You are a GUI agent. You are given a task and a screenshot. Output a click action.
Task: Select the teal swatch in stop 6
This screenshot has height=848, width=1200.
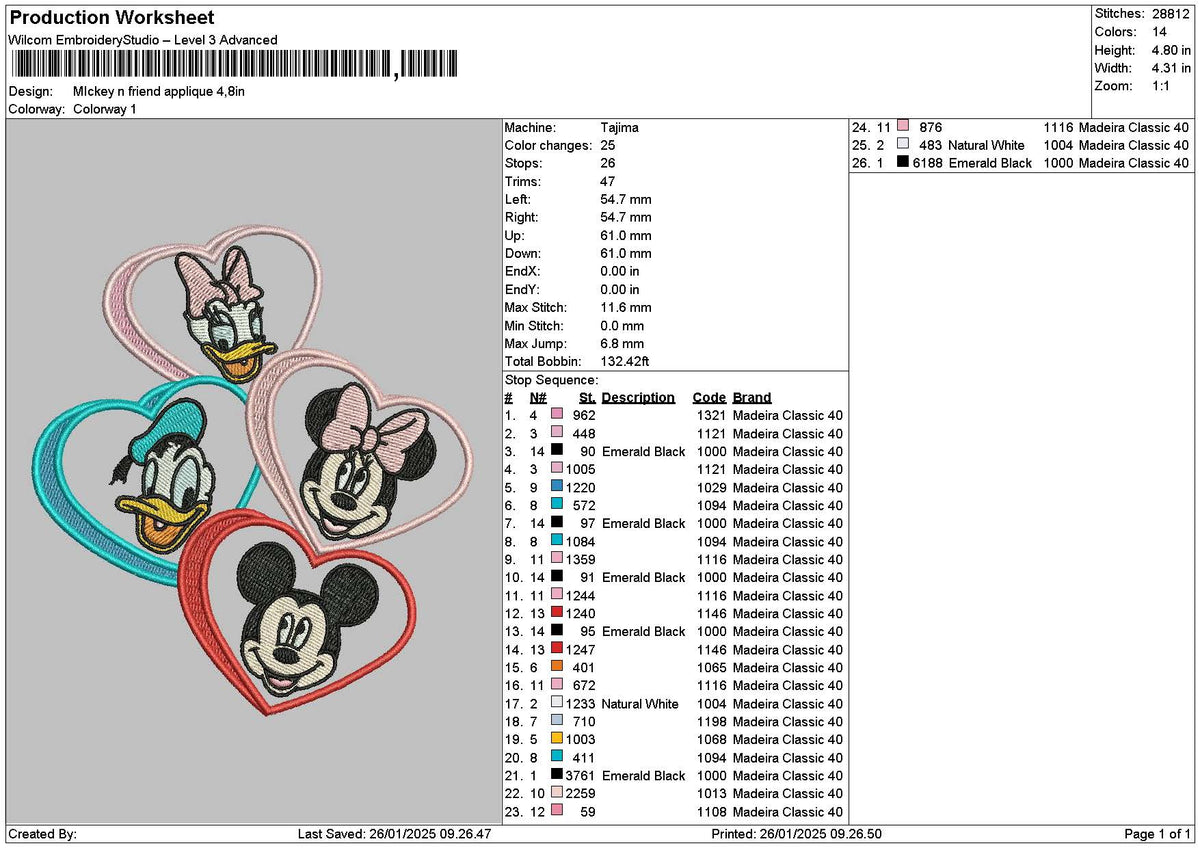[557, 505]
